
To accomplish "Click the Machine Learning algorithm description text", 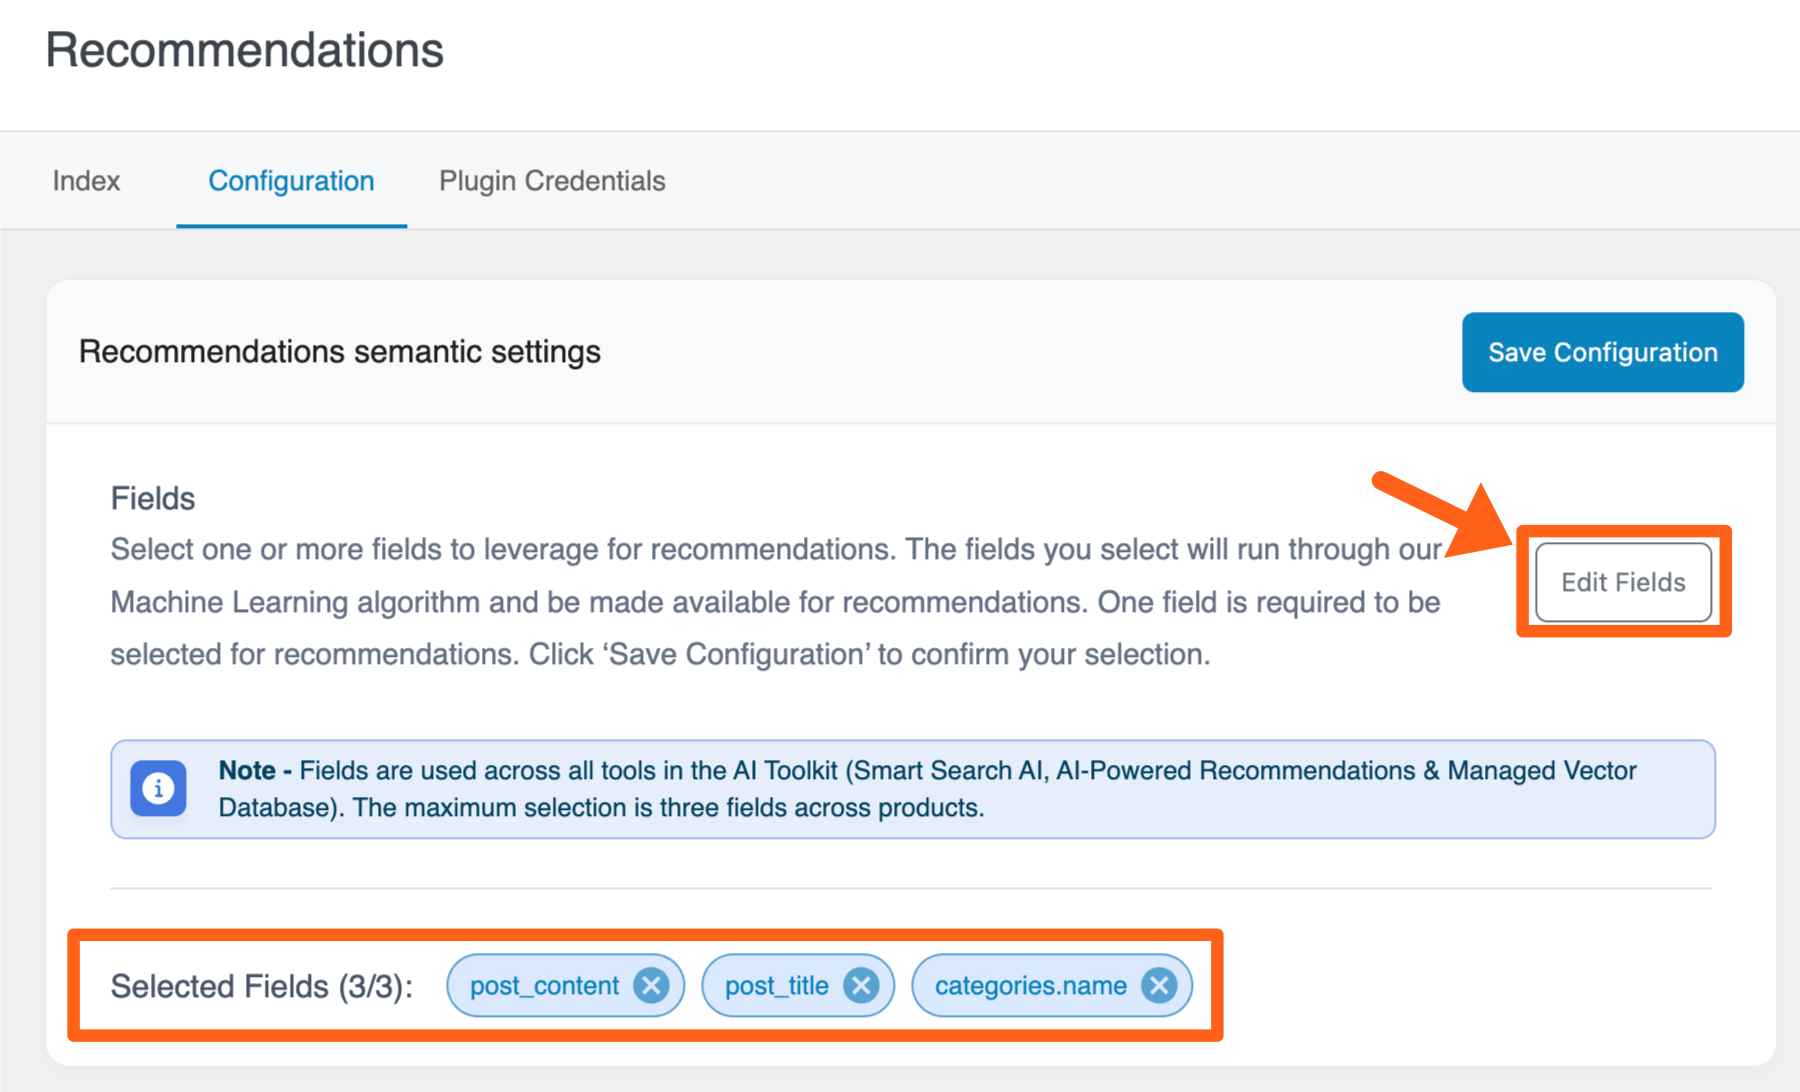I will coord(775,602).
